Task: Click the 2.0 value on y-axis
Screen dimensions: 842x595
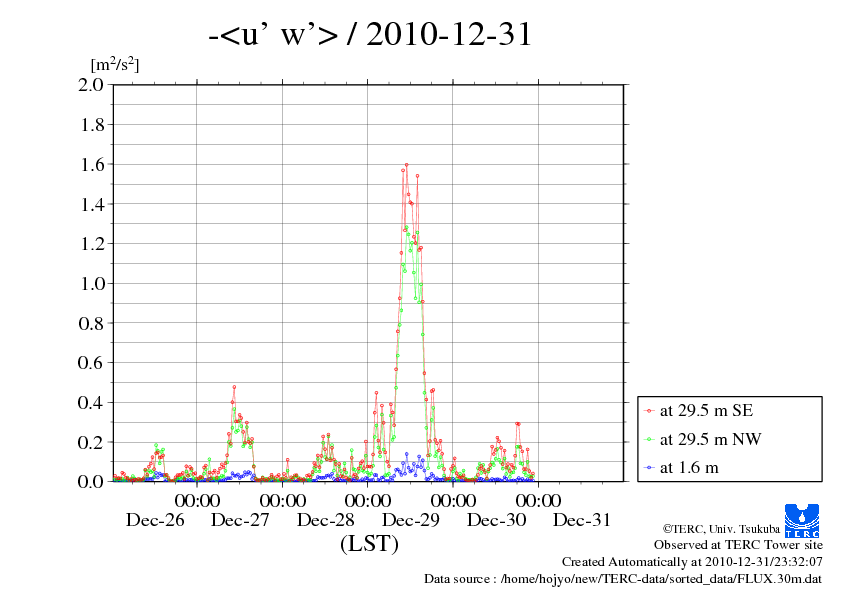Action: click(x=91, y=85)
